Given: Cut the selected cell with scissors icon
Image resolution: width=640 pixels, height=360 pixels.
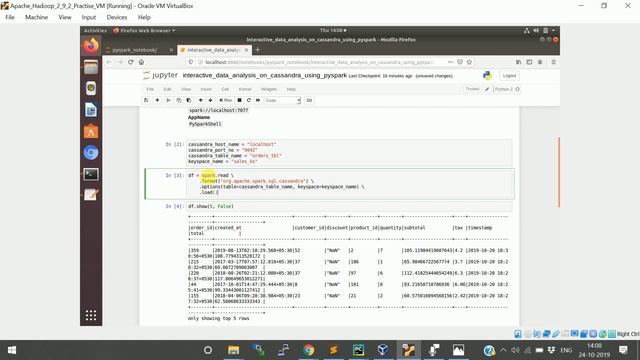Looking at the screenshot, I should pyautogui.click(x=168, y=100).
